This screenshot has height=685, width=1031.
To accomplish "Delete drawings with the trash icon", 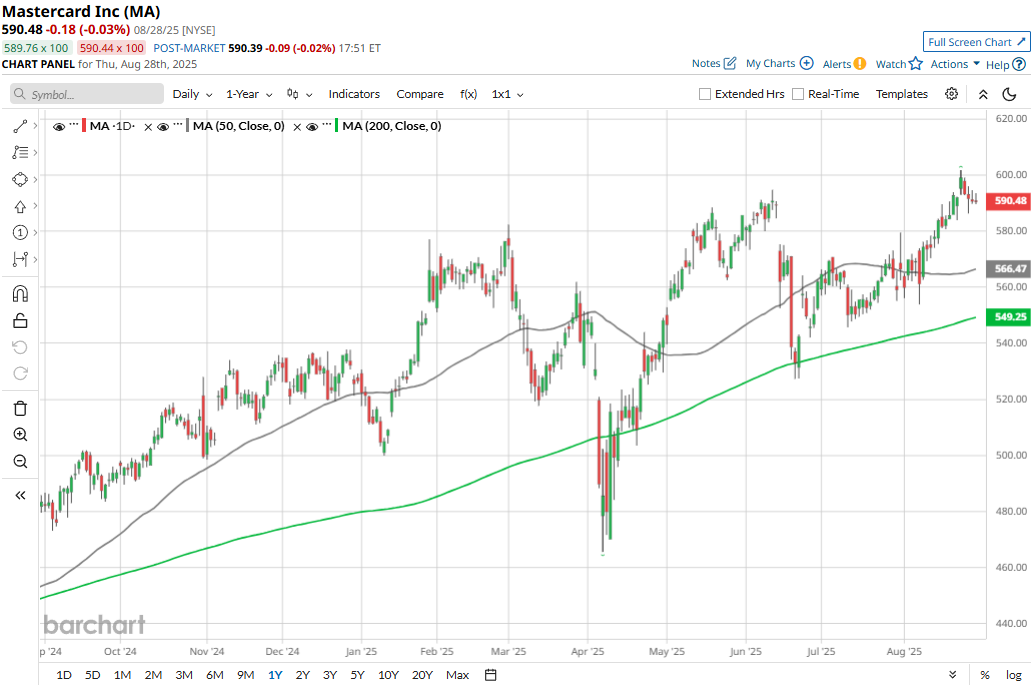I will click(x=20, y=408).
